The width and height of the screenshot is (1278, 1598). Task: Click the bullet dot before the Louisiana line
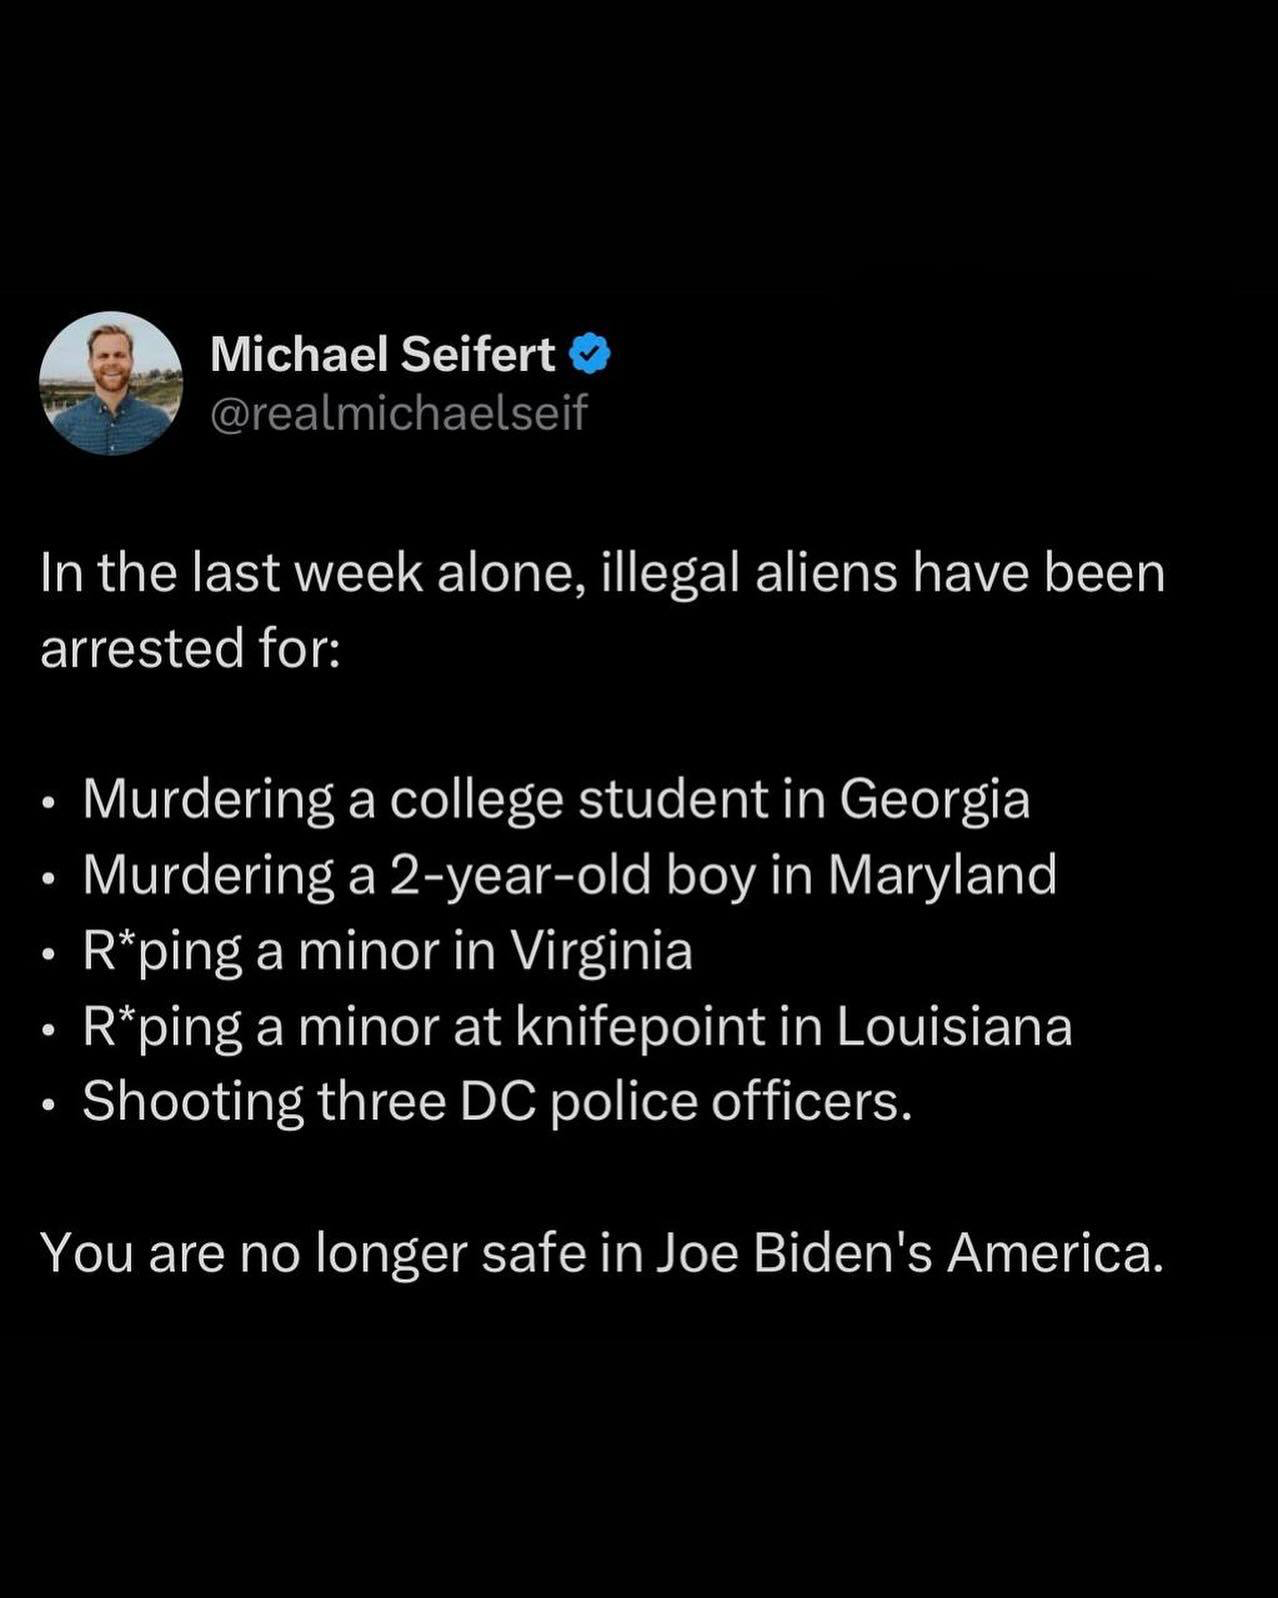click(48, 1030)
